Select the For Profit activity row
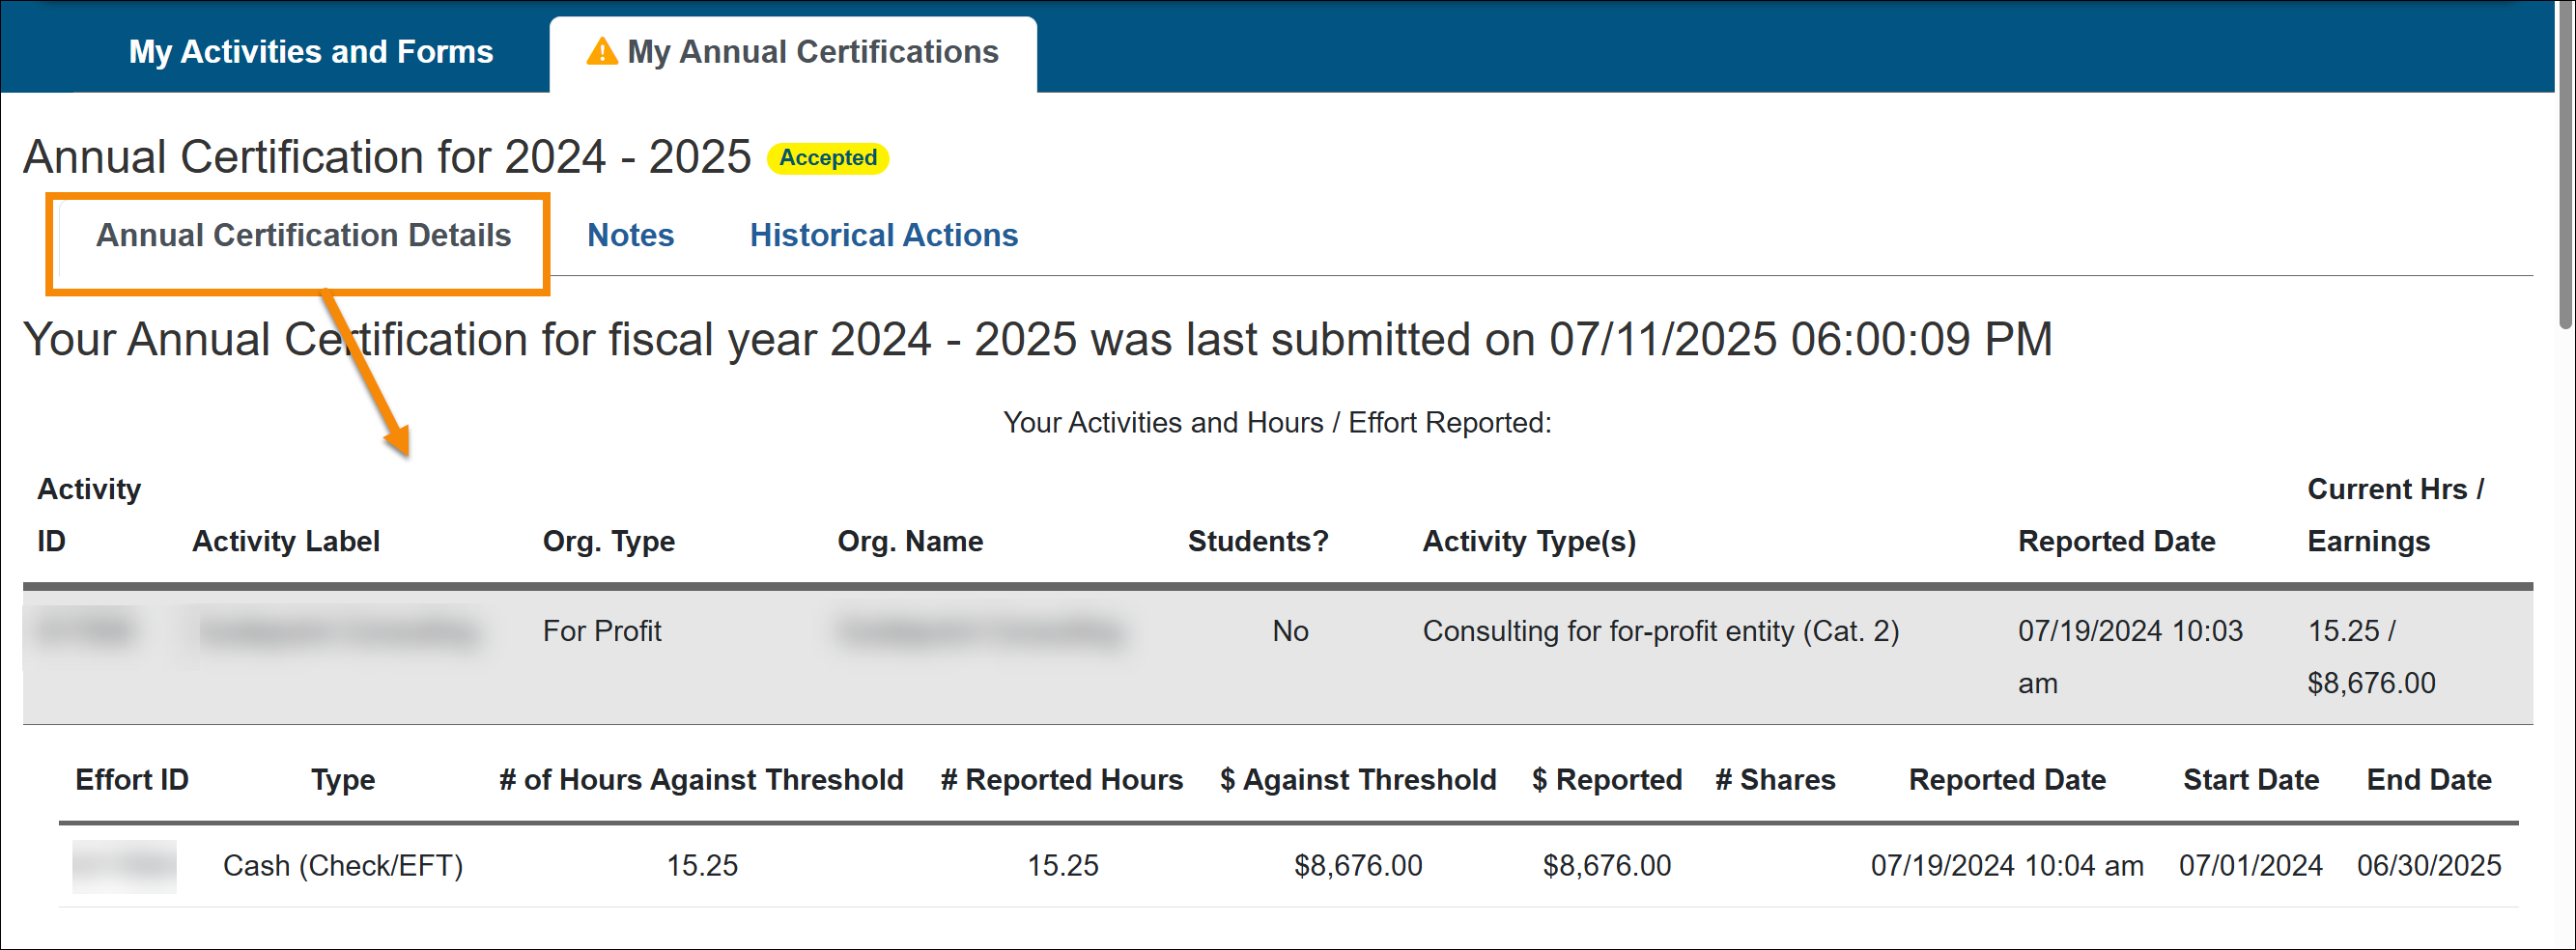Viewport: 2576px width, 950px height. coord(1288,656)
